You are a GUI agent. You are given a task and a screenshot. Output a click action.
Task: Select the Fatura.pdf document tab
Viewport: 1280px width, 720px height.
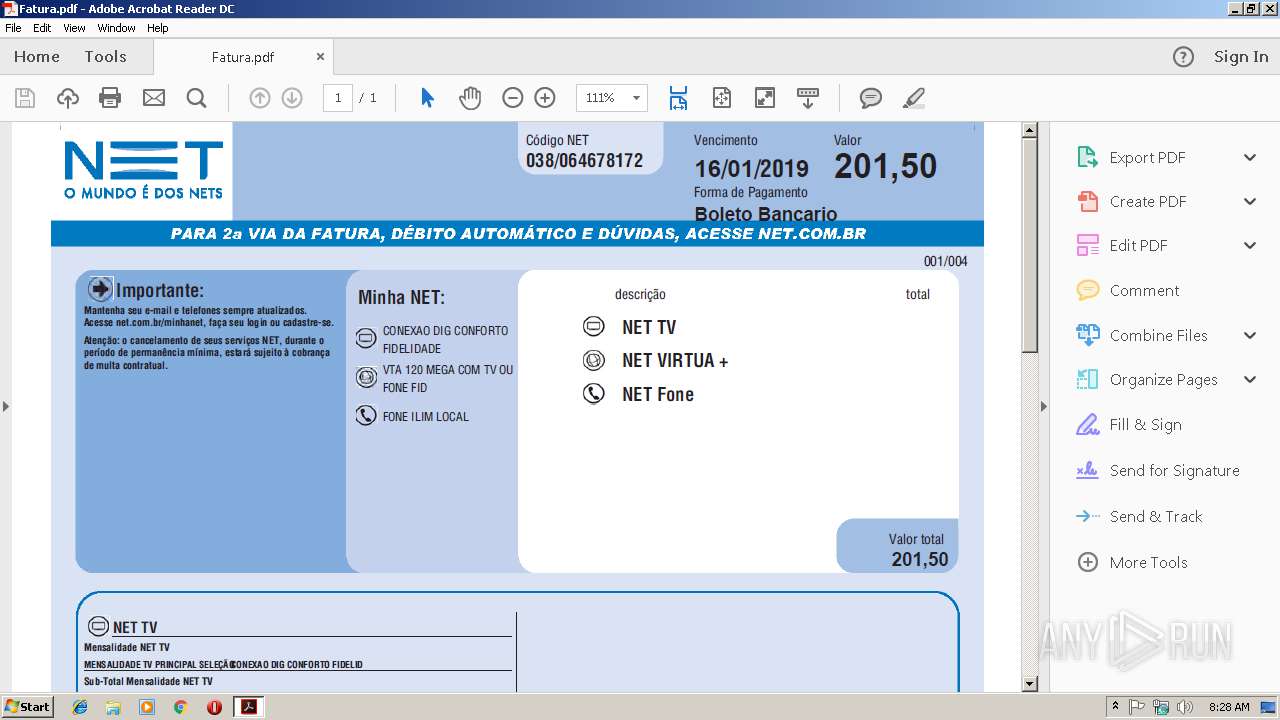tap(242, 58)
